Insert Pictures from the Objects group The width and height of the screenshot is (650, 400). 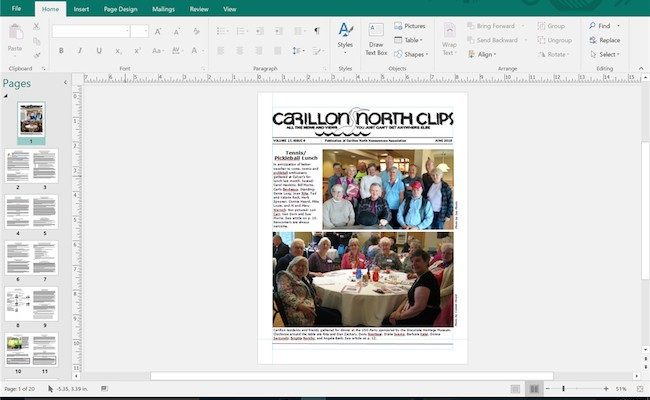(x=410, y=26)
